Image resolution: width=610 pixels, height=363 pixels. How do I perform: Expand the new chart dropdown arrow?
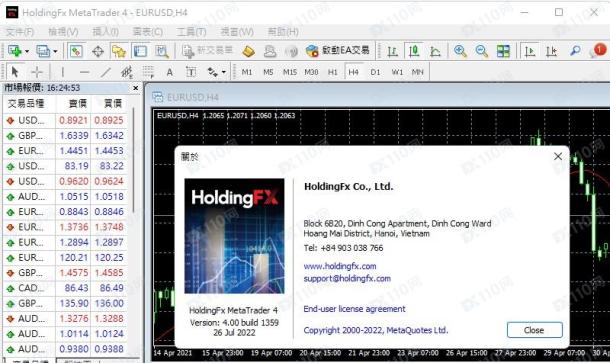(x=27, y=51)
